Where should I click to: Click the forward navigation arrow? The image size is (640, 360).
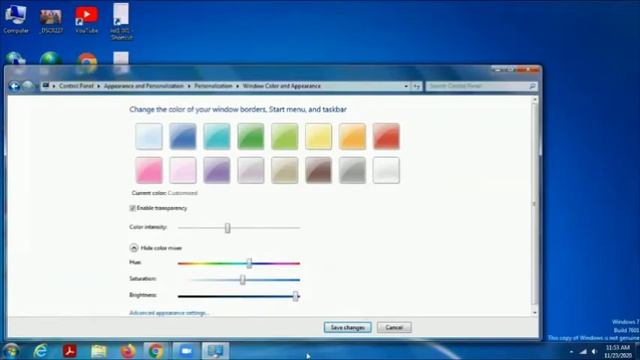click(x=28, y=86)
